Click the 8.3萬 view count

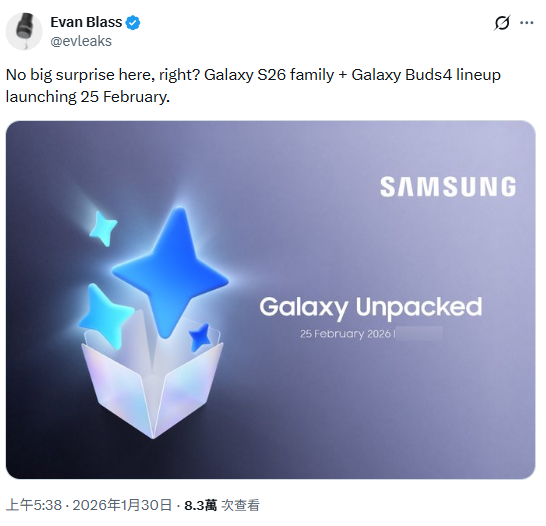tap(201, 505)
